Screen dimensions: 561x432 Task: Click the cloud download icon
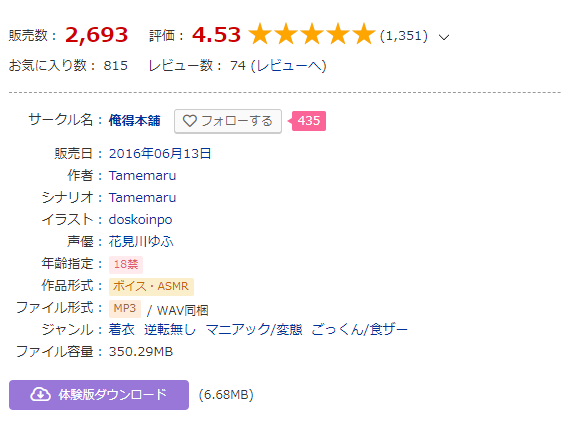pos(40,395)
